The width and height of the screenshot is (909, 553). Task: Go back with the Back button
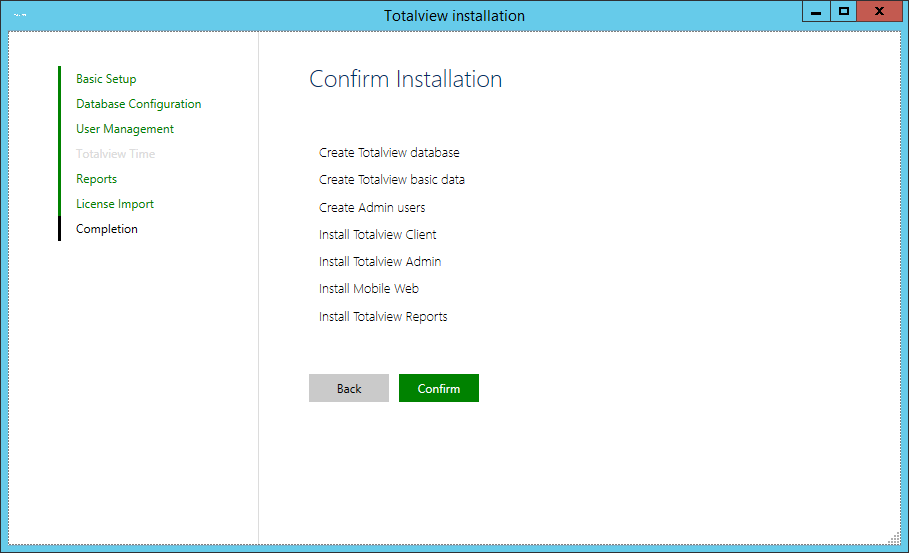(349, 388)
